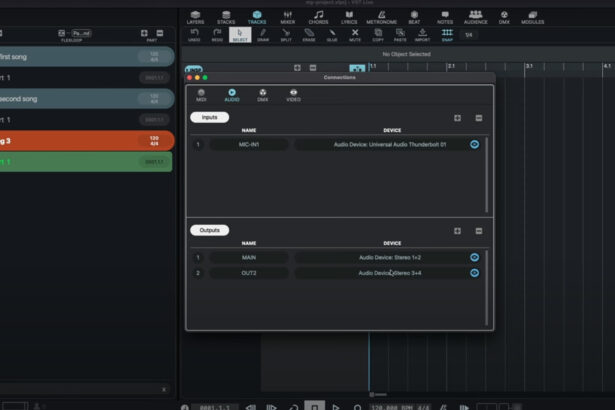Select the green highlighted part row
615x410 pixels.
(x=86, y=162)
